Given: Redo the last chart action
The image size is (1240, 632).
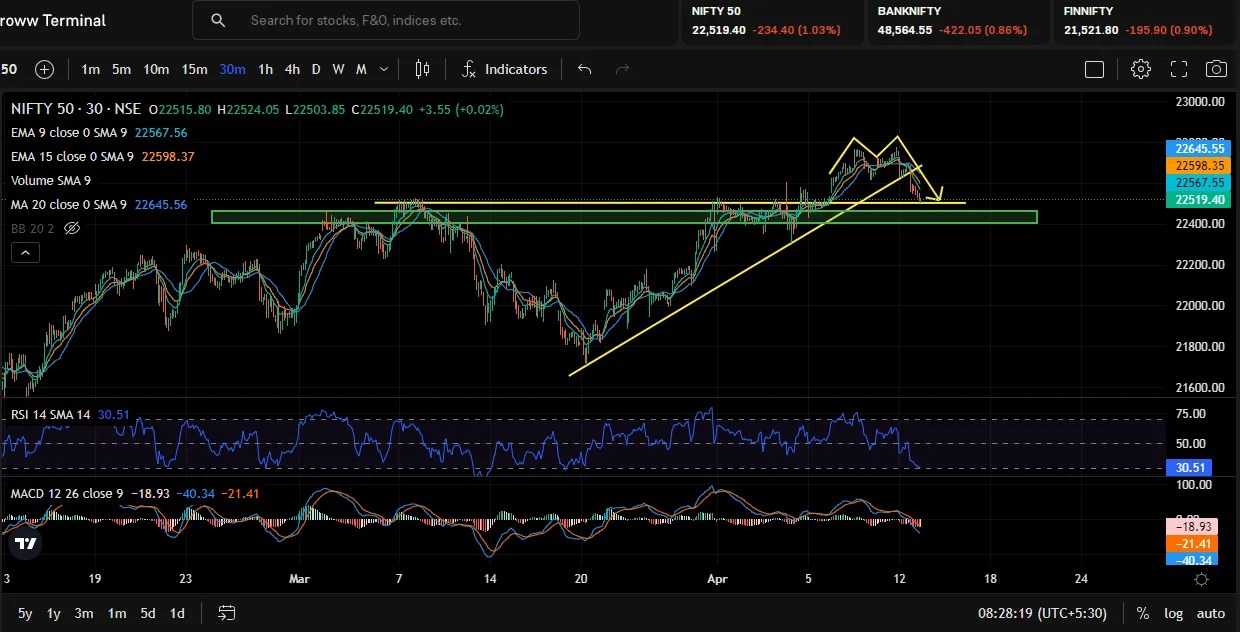Looking at the screenshot, I should point(622,69).
